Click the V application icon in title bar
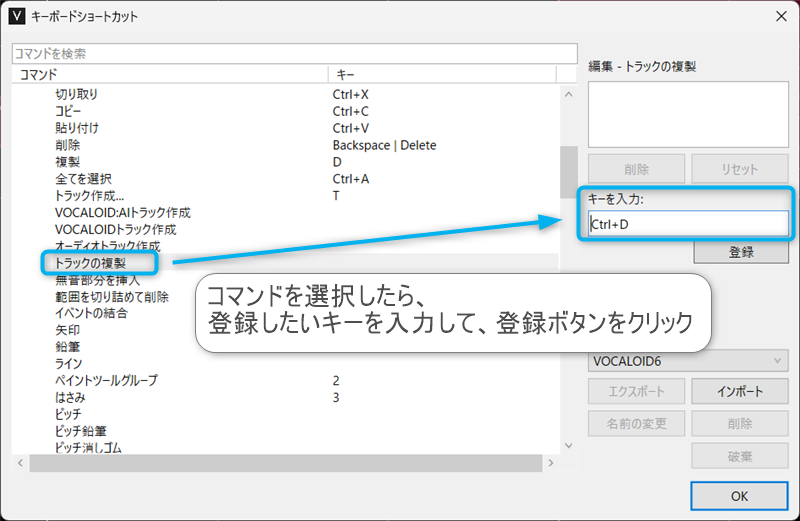 point(17,16)
